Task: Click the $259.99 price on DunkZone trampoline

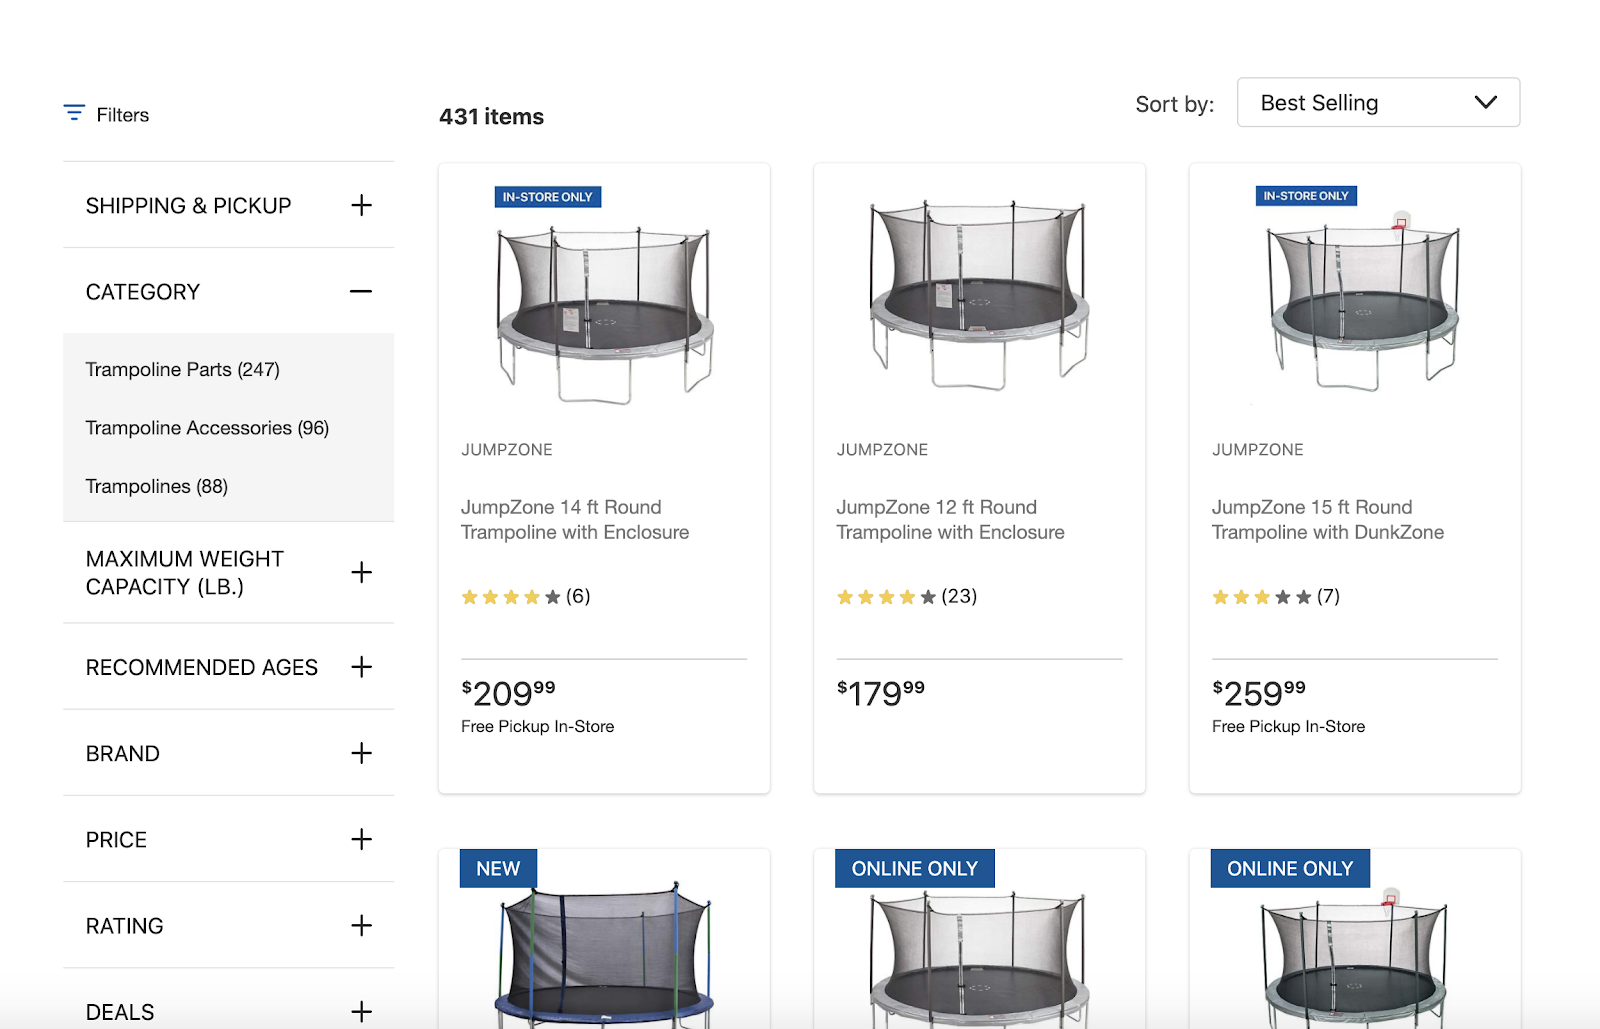Action: [x=1258, y=692]
